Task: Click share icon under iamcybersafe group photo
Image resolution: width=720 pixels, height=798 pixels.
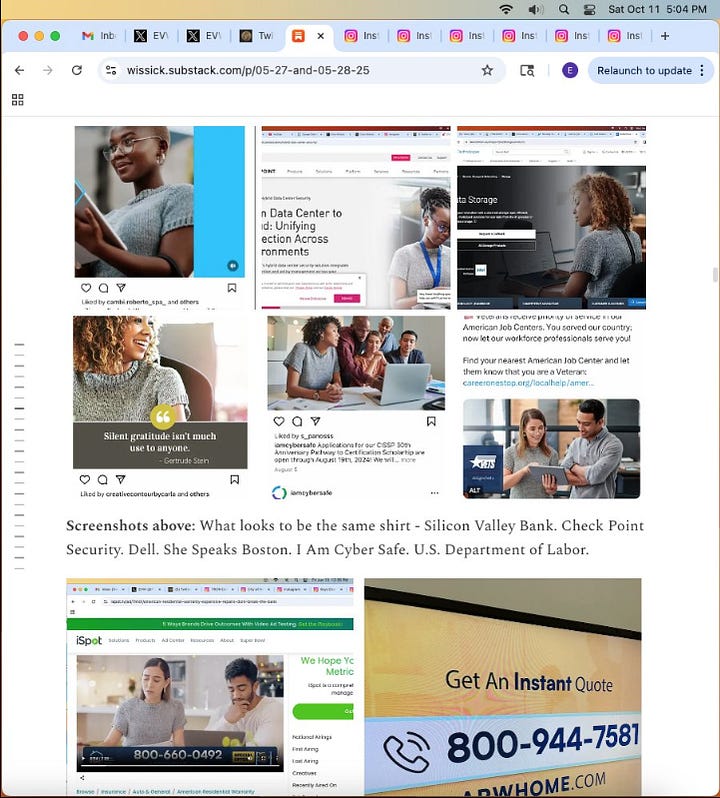Action: click(315, 421)
